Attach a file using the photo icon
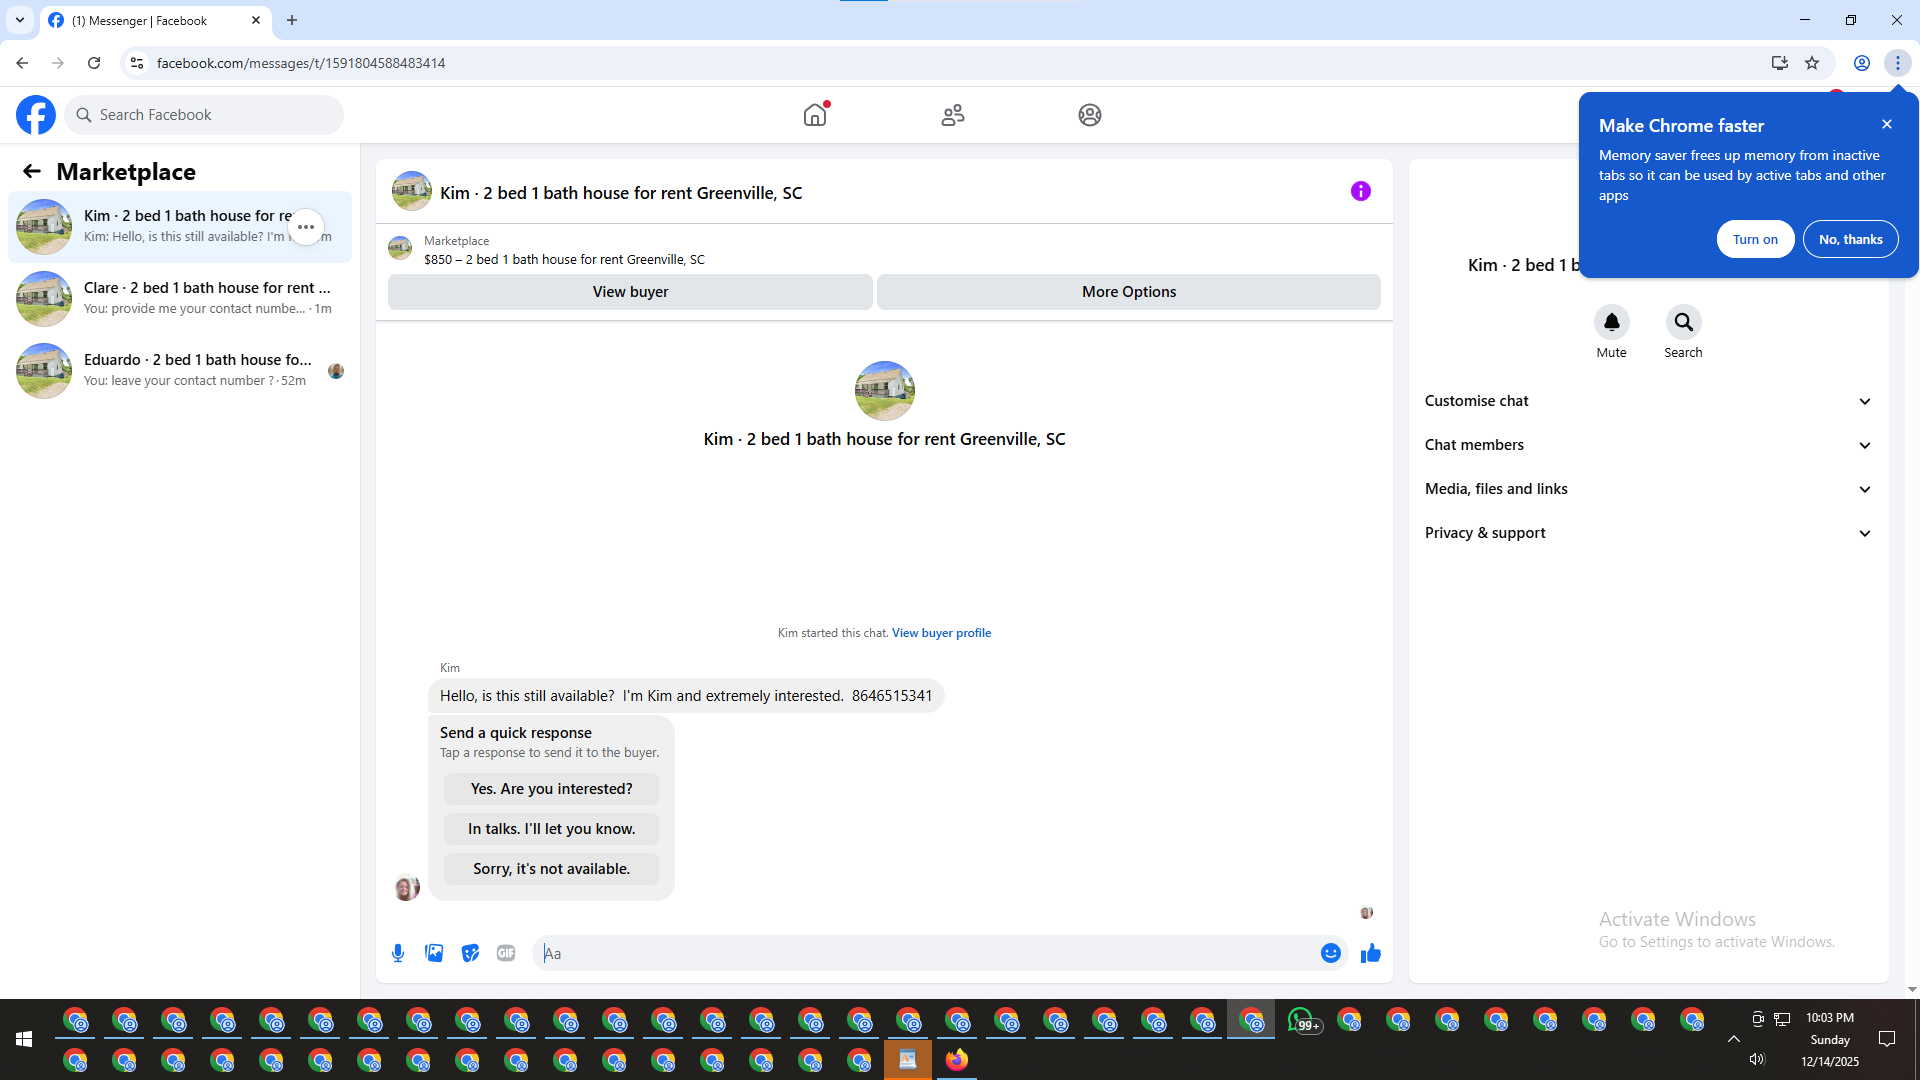The width and height of the screenshot is (1920, 1080). [434, 953]
